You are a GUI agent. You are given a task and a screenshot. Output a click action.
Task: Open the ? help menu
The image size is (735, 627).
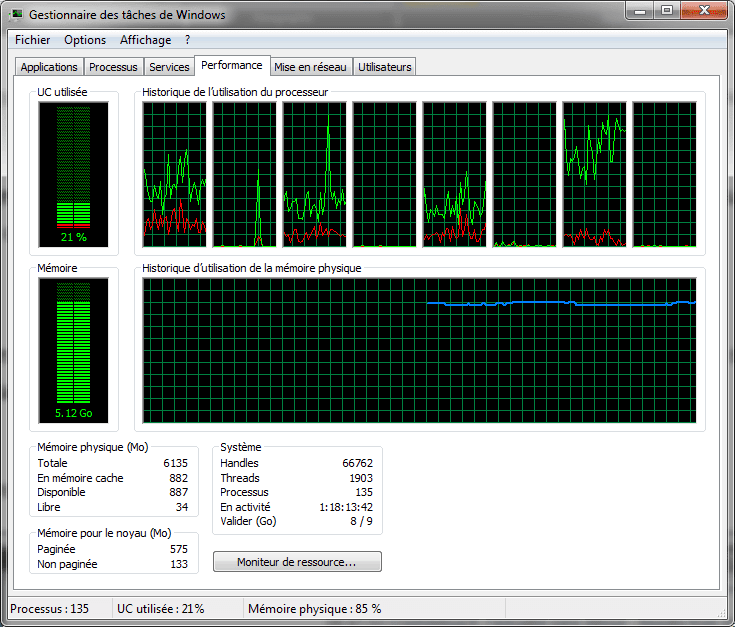click(188, 40)
